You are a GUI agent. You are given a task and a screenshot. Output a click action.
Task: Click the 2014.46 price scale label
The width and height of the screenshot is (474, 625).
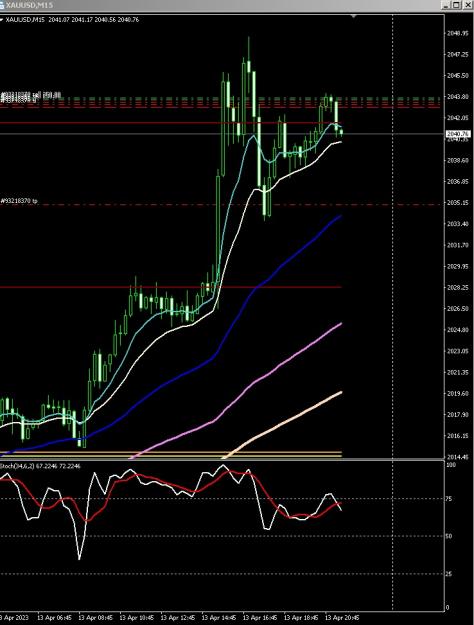click(457, 457)
